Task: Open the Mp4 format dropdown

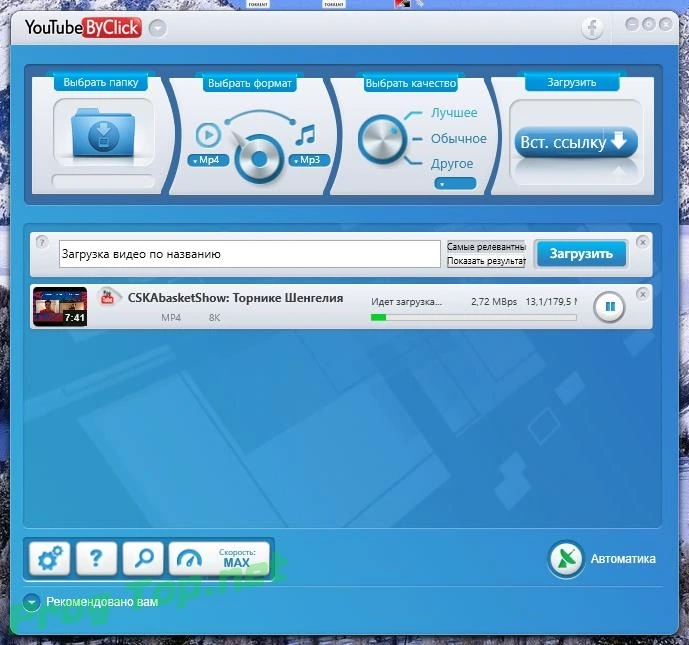Action: click(208, 160)
